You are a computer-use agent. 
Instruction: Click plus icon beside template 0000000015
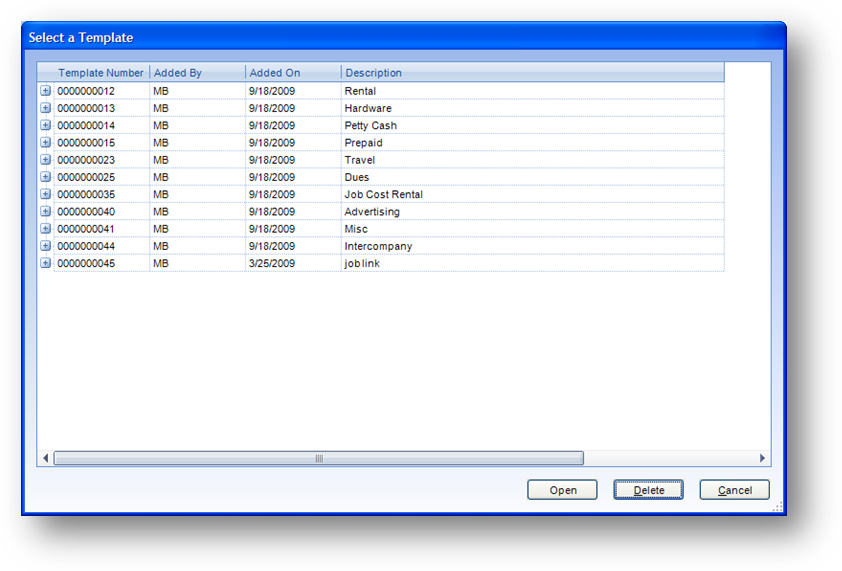[x=45, y=143]
